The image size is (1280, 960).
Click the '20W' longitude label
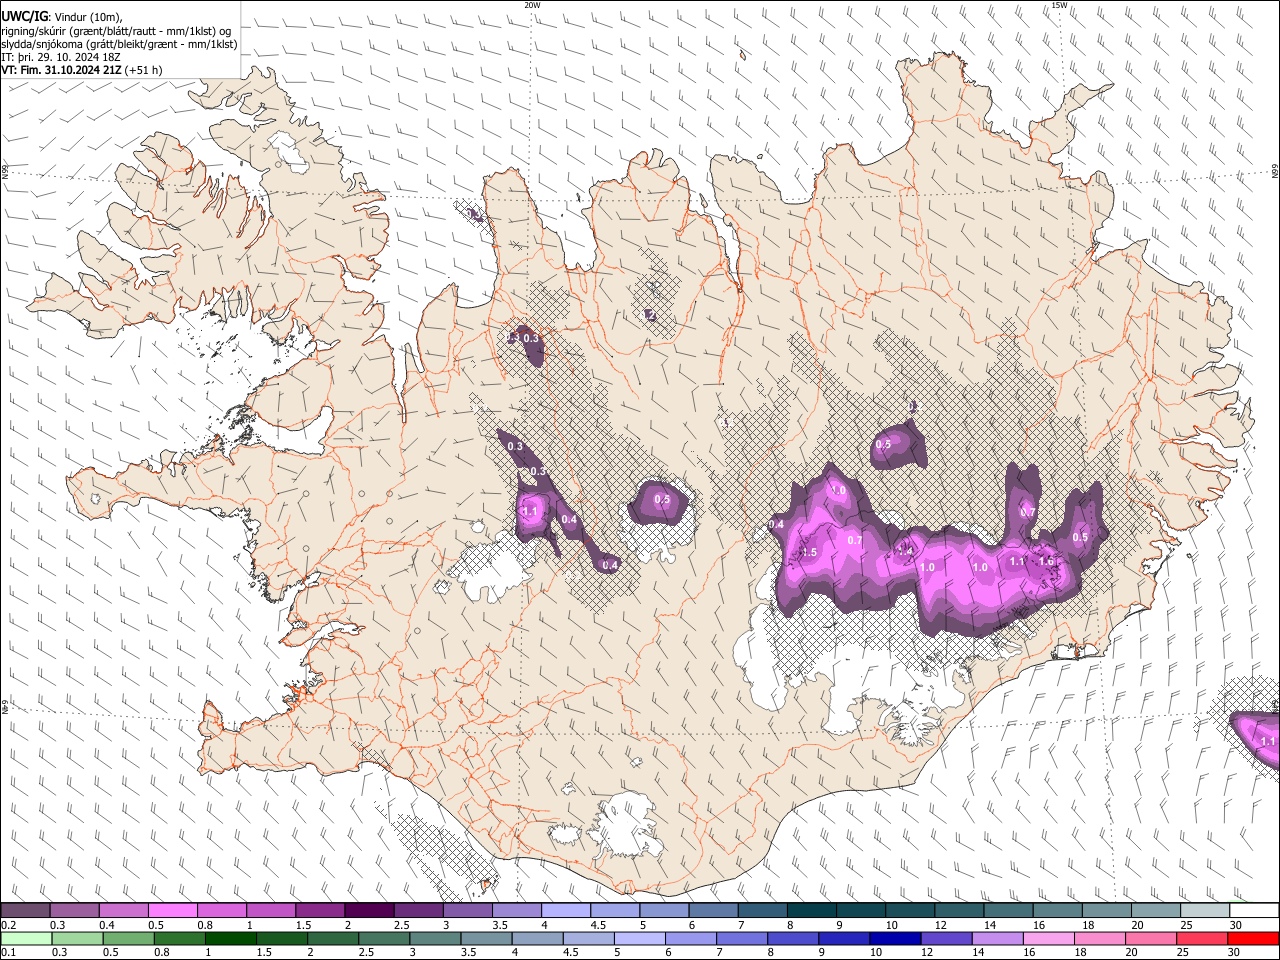[x=532, y=5]
